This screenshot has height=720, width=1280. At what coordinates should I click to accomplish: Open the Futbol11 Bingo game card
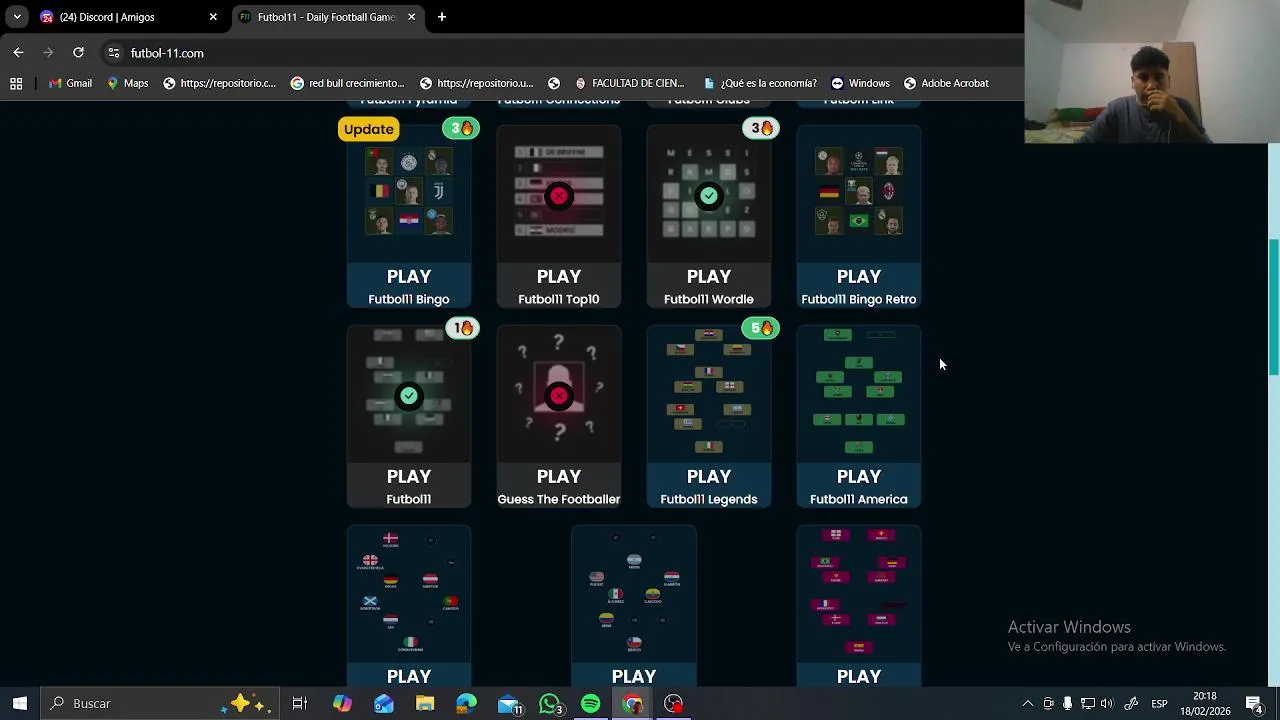coord(409,216)
